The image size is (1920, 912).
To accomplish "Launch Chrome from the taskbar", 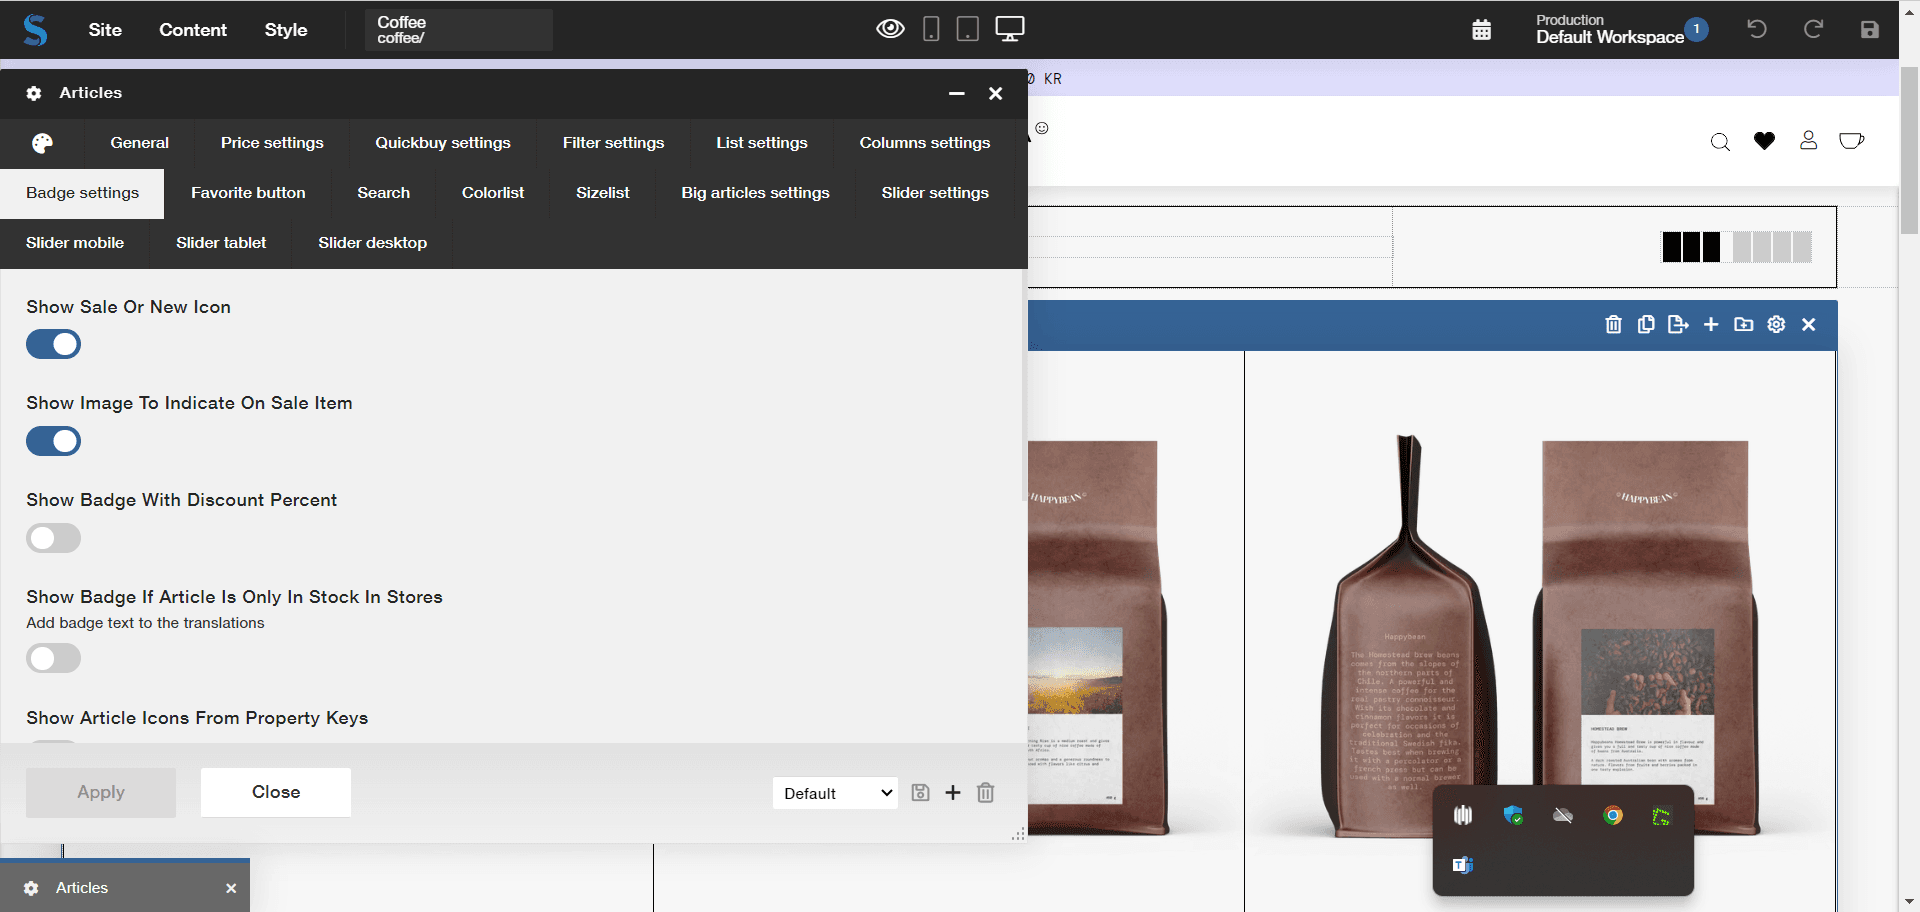I will [x=1612, y=816].
